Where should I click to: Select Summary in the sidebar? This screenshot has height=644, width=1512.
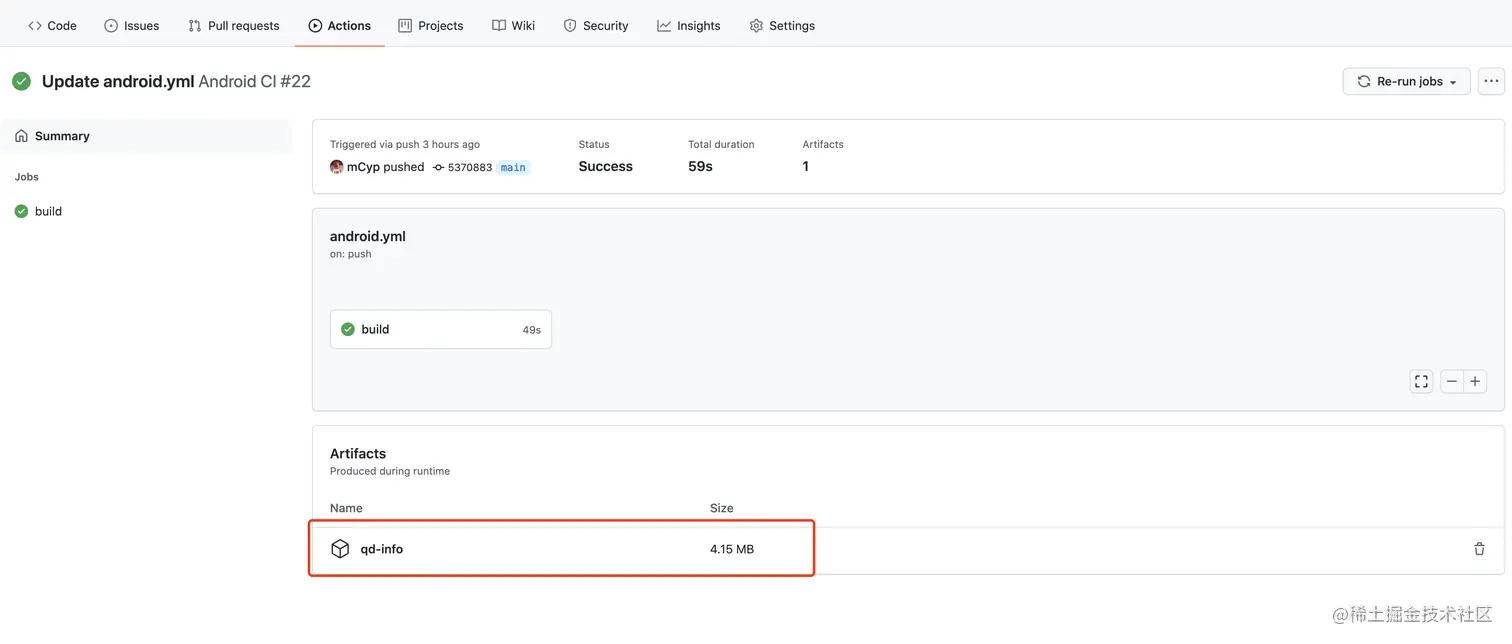[146, 136]
